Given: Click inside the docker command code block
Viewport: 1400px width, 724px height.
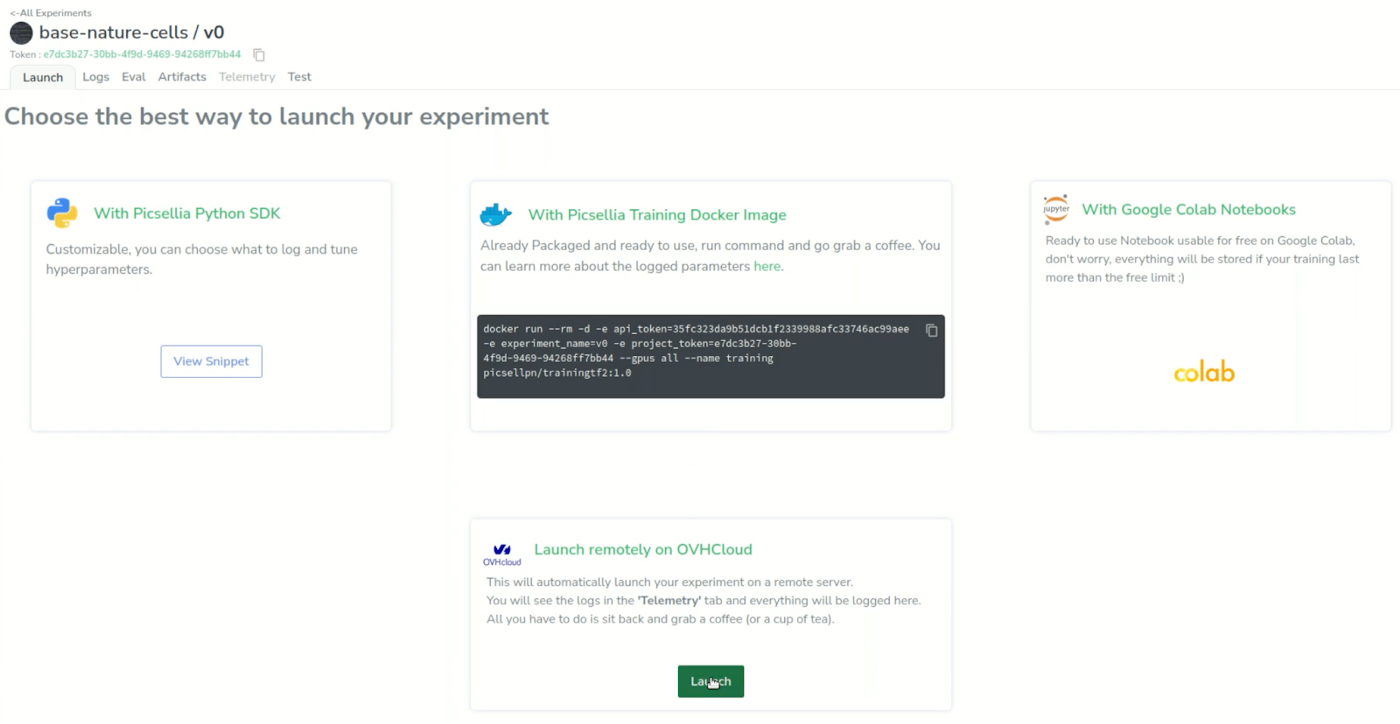Looking at the screenshot, I should point(710,357).
